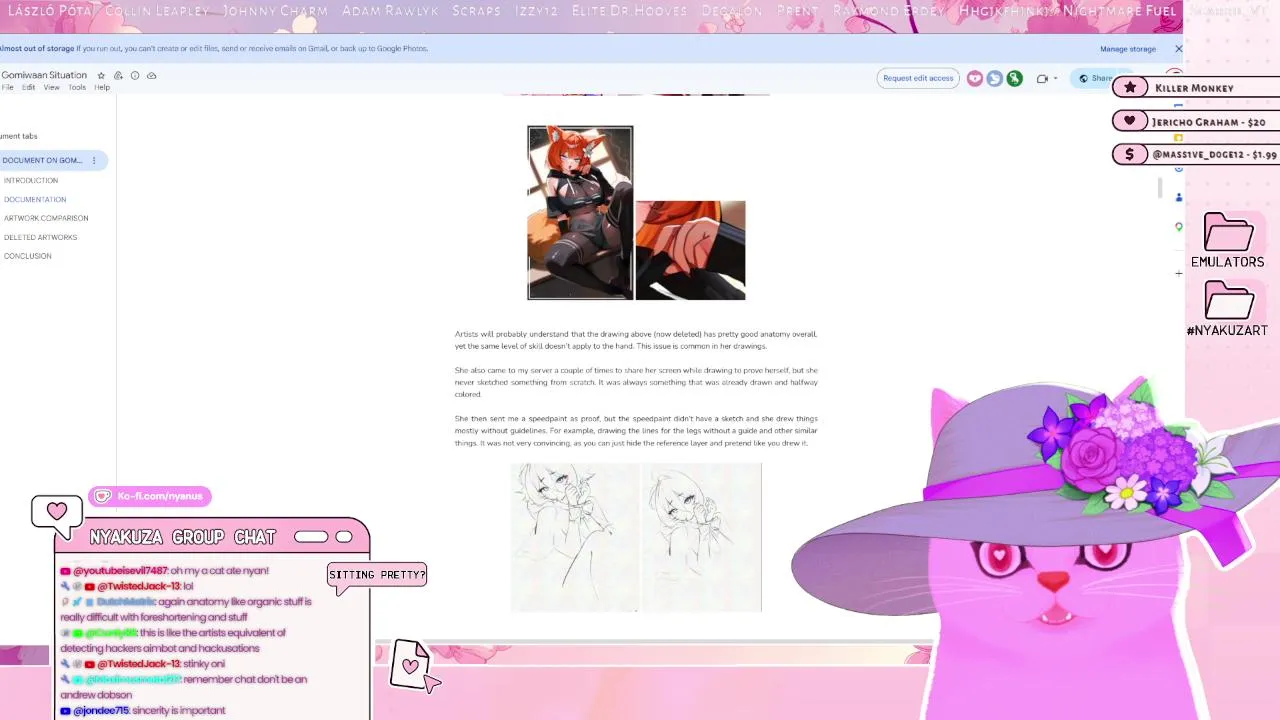
Task: Click the document vertical scrollbar
Action: pyautogui.click(x=1160, y=188)
